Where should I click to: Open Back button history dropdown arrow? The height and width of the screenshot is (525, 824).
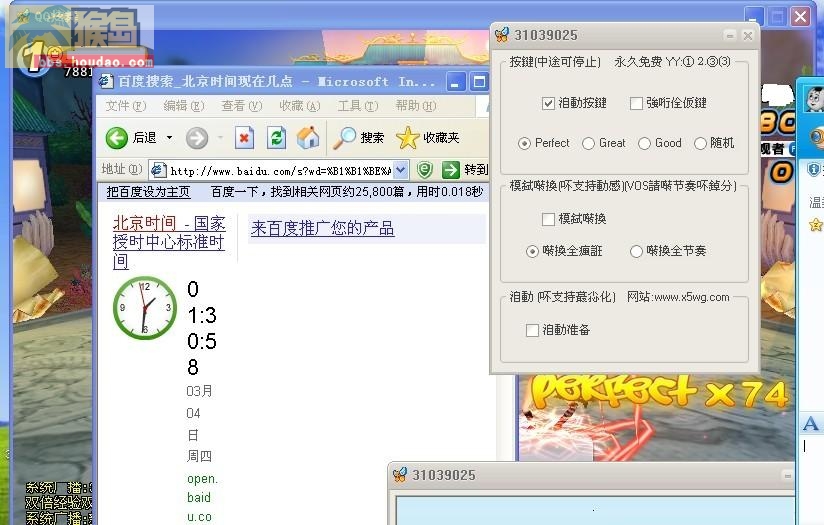click(169, 138)
